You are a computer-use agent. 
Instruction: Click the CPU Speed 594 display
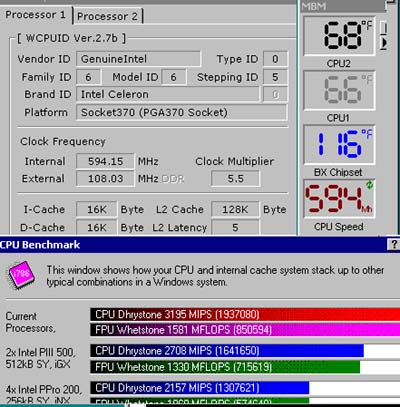coord(339,199)
